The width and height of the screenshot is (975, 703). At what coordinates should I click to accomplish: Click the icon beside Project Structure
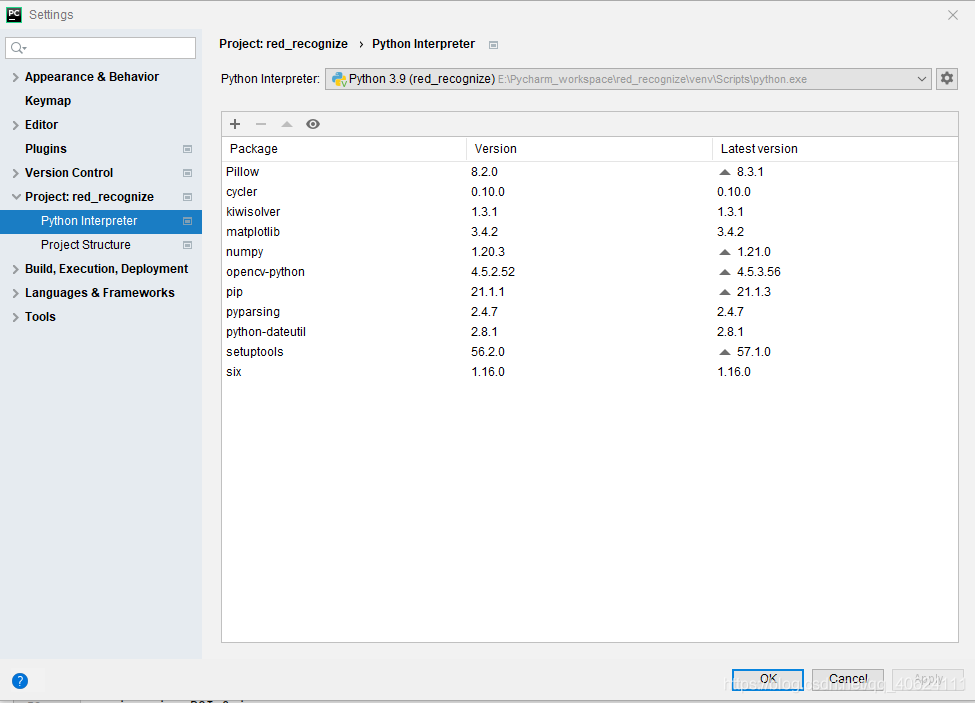(187, 245)
